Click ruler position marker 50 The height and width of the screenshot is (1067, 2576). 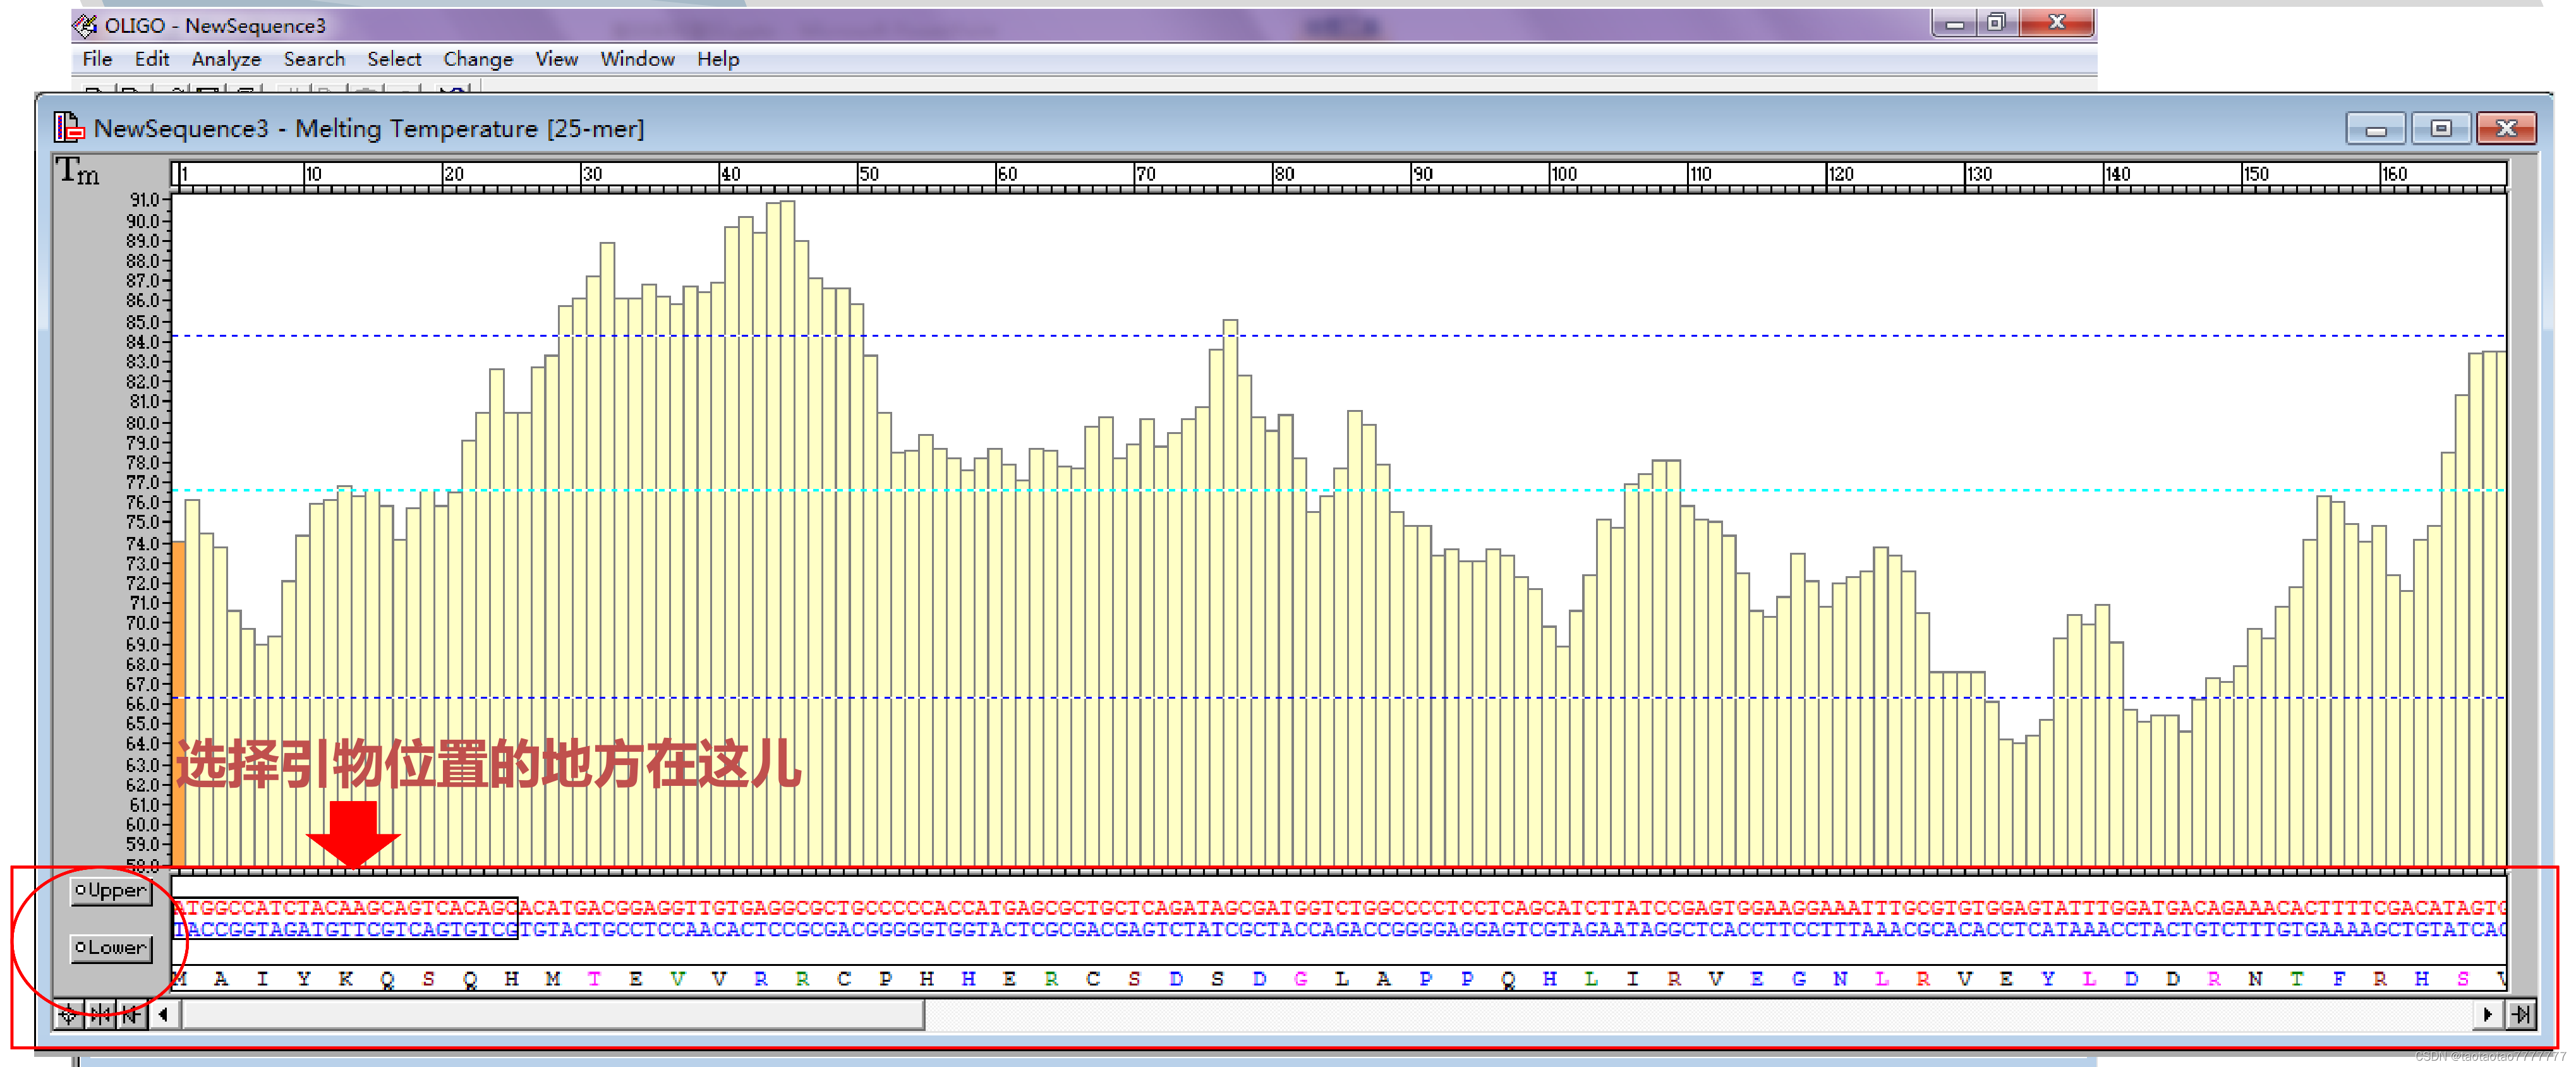click(x=869, y=174)
